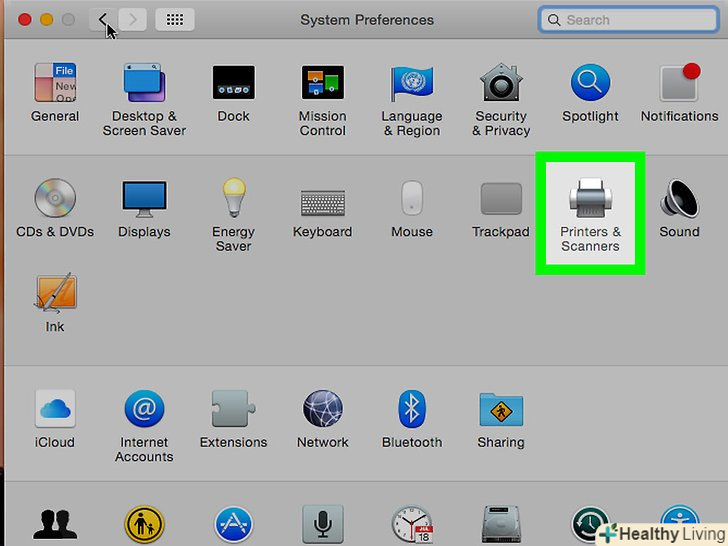Open iCloud preferences

coord(55,419)
